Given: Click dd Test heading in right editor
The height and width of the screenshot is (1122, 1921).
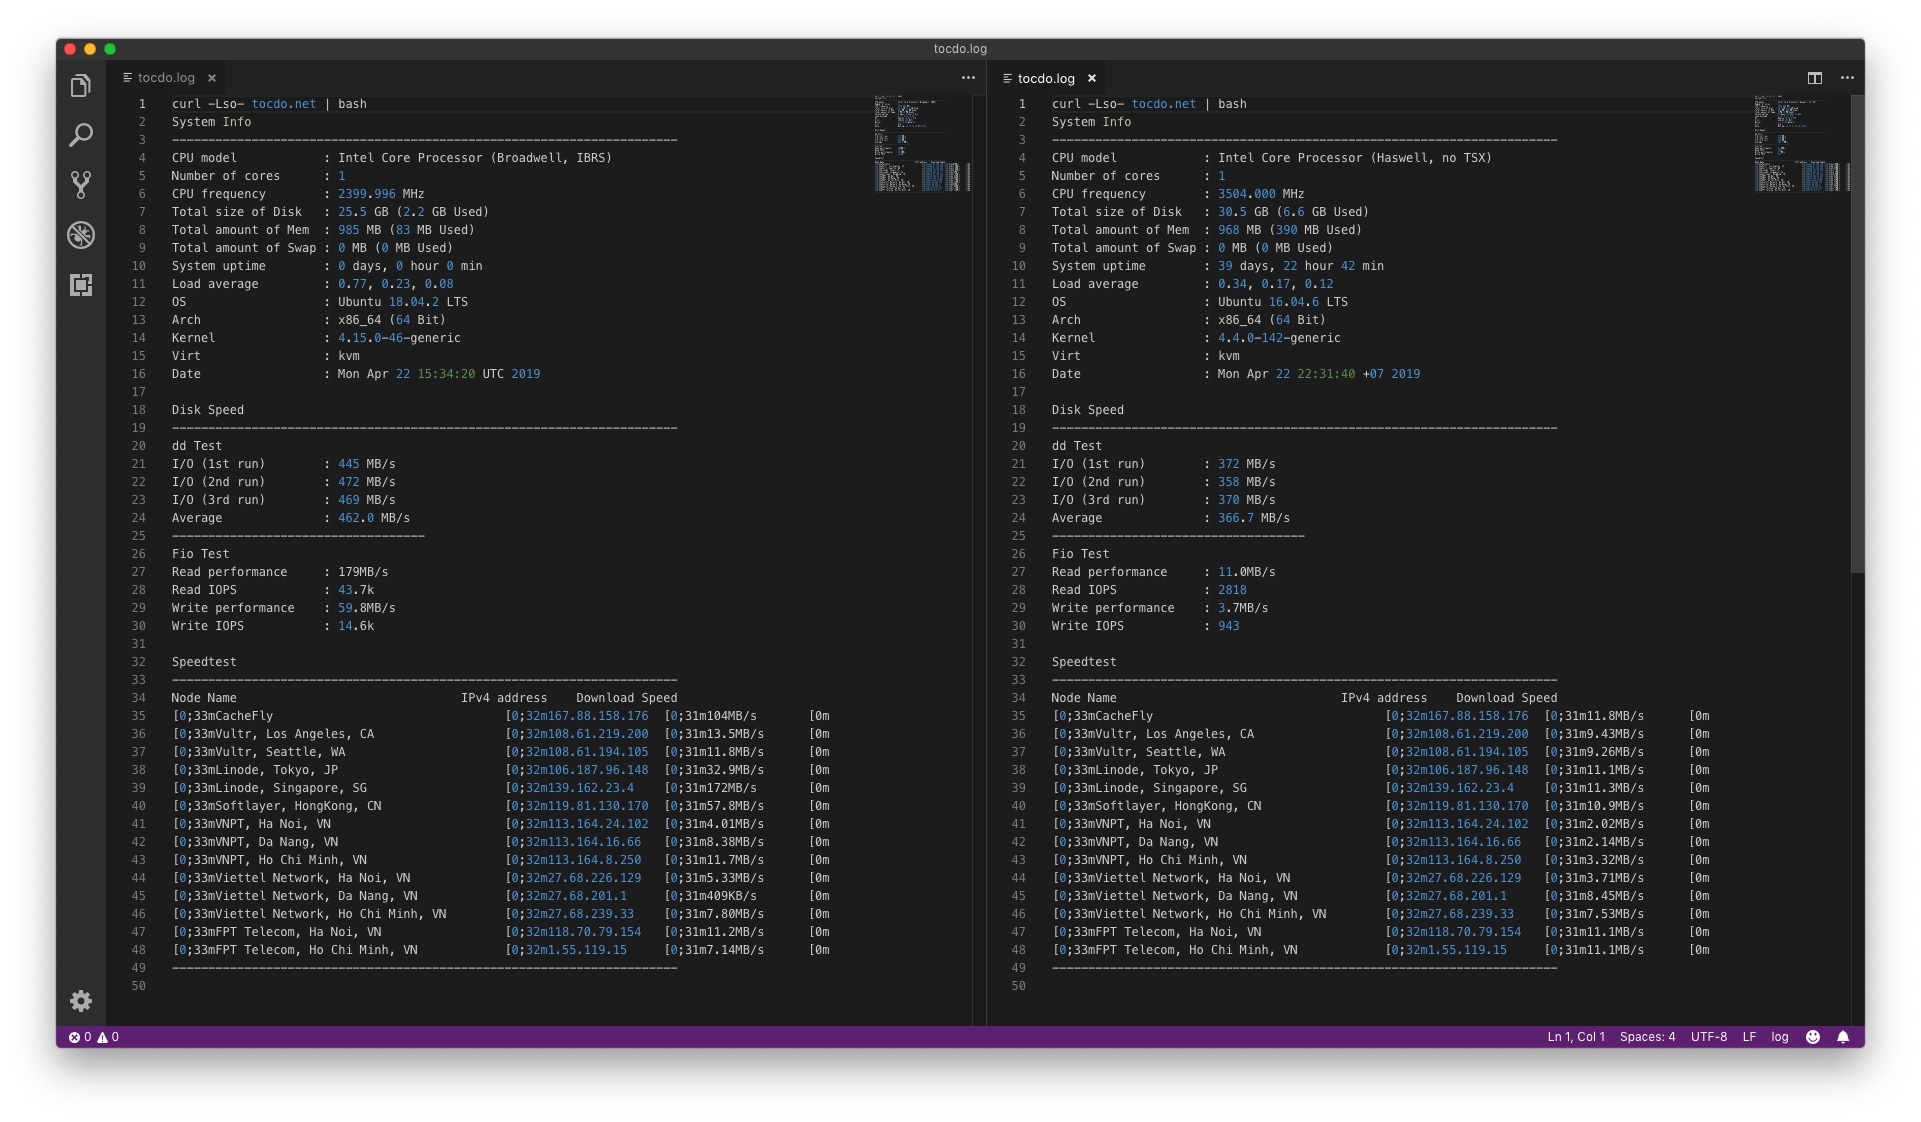Looking at the screenshot, I should pos(1077,446).
